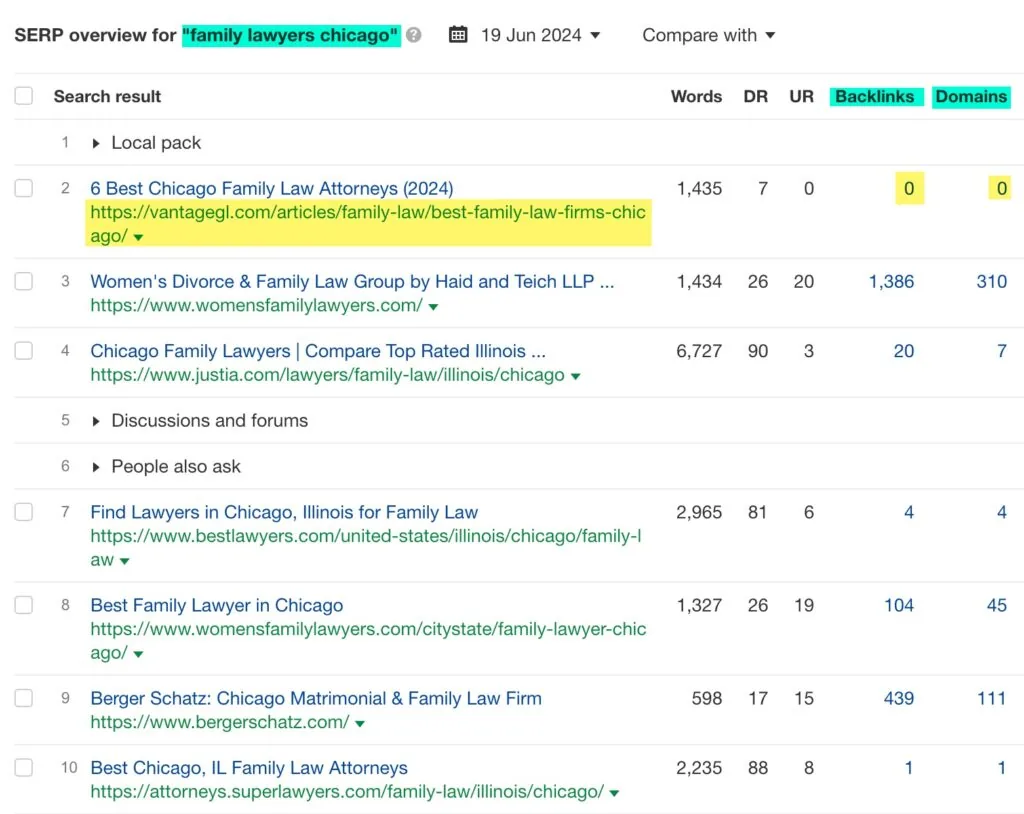Click the URL dropdown arrow for justia.com

tap(575, 377)
